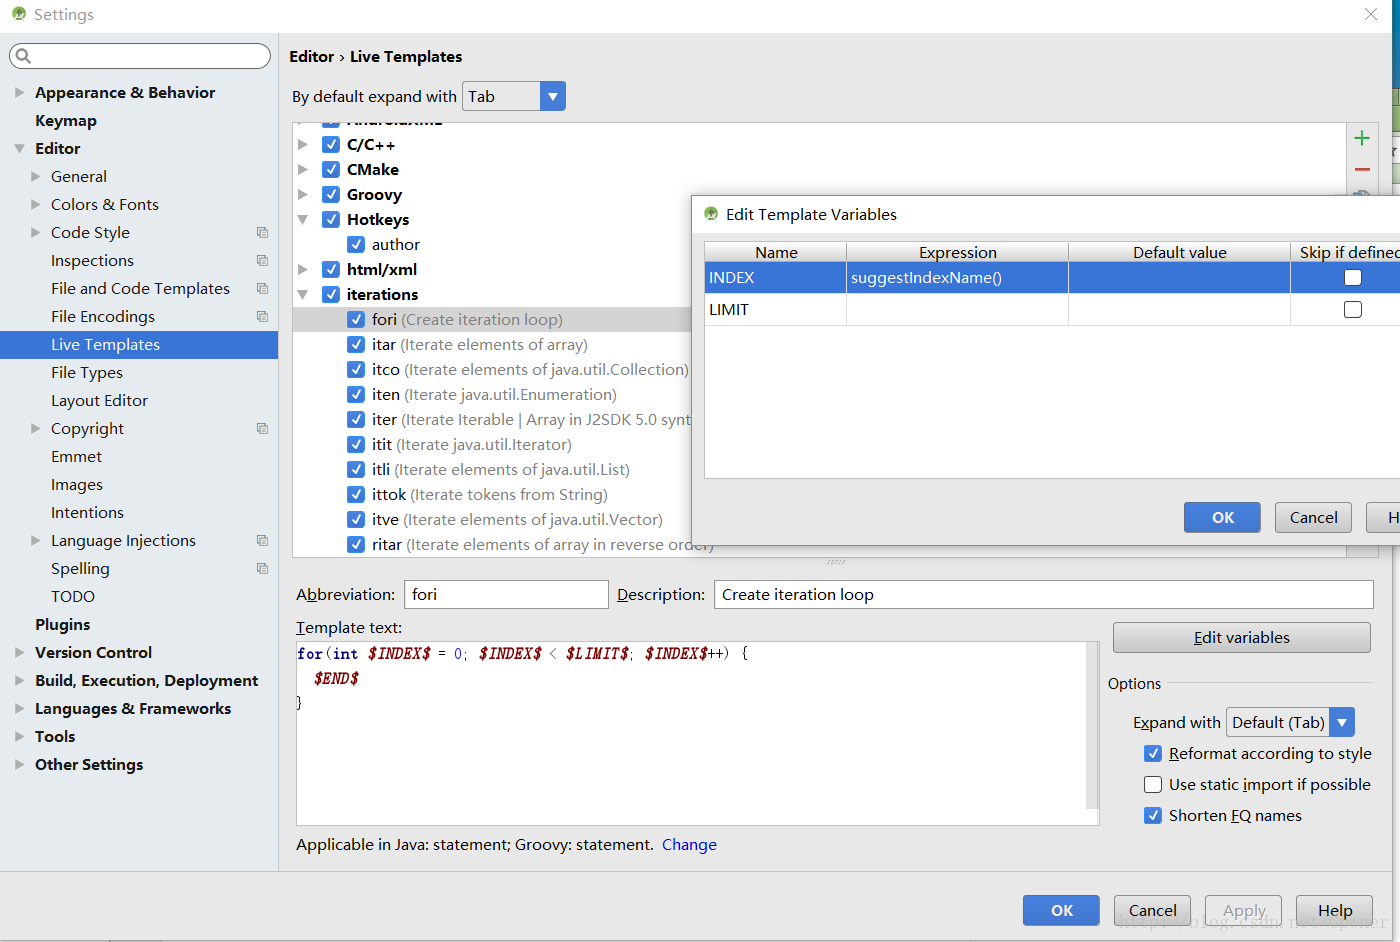The width and height of the screenshot is (1400, 942).
Task: Collapse the iterations template group
Action: (303, 294)
